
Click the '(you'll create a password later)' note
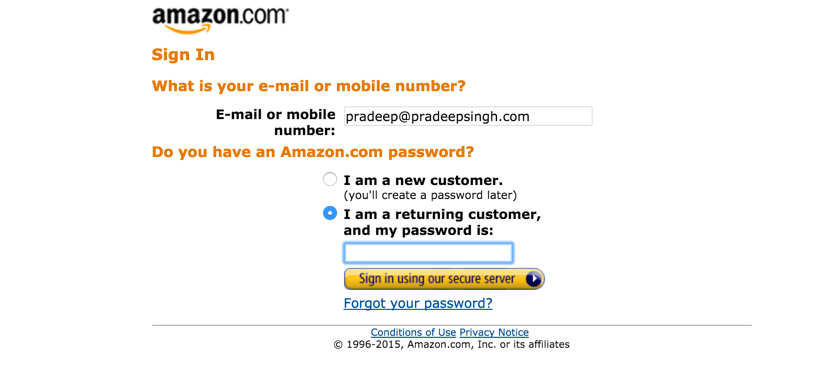pyautogui.click(x=430, y=196)
